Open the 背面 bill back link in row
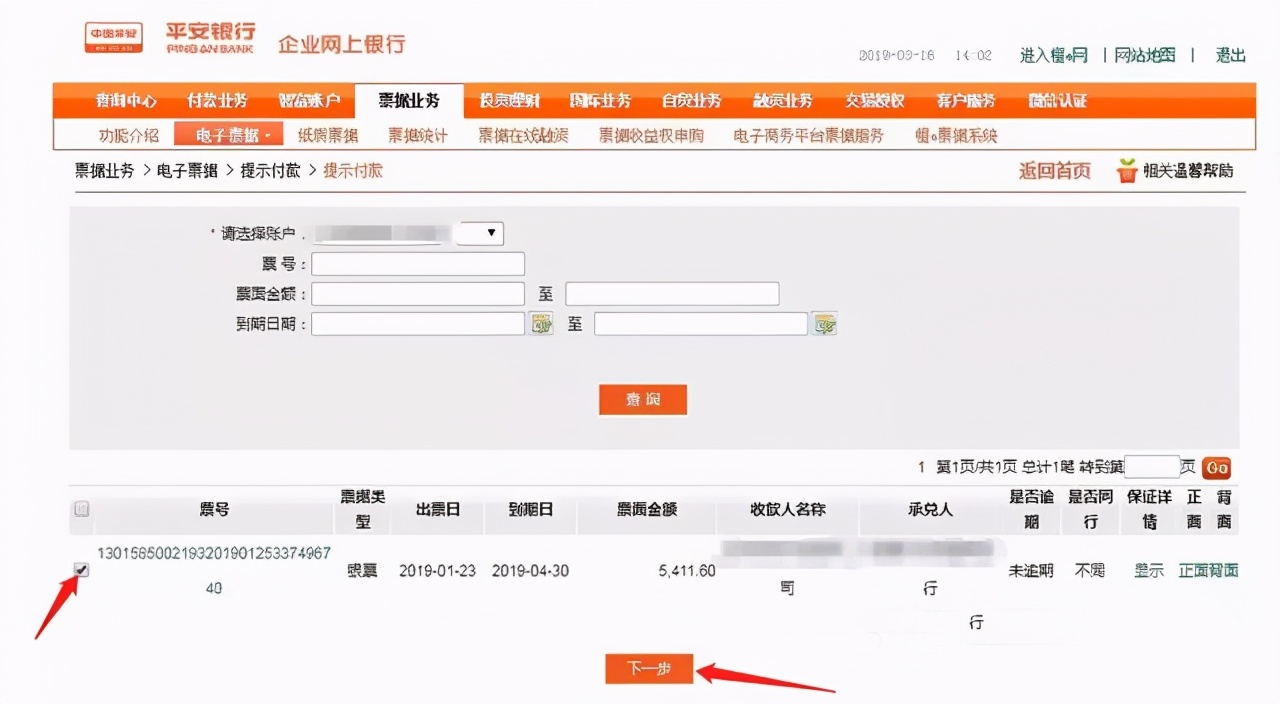The width and height of the screenshot is (1280, 704). [x=1224, y=570]
